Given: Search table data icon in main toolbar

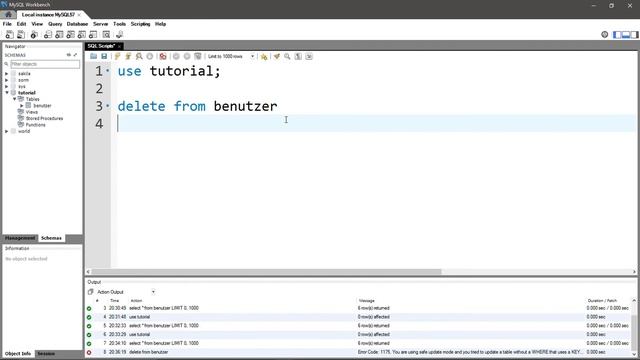Looking at the screenshot, I should (x=107, y=35).
